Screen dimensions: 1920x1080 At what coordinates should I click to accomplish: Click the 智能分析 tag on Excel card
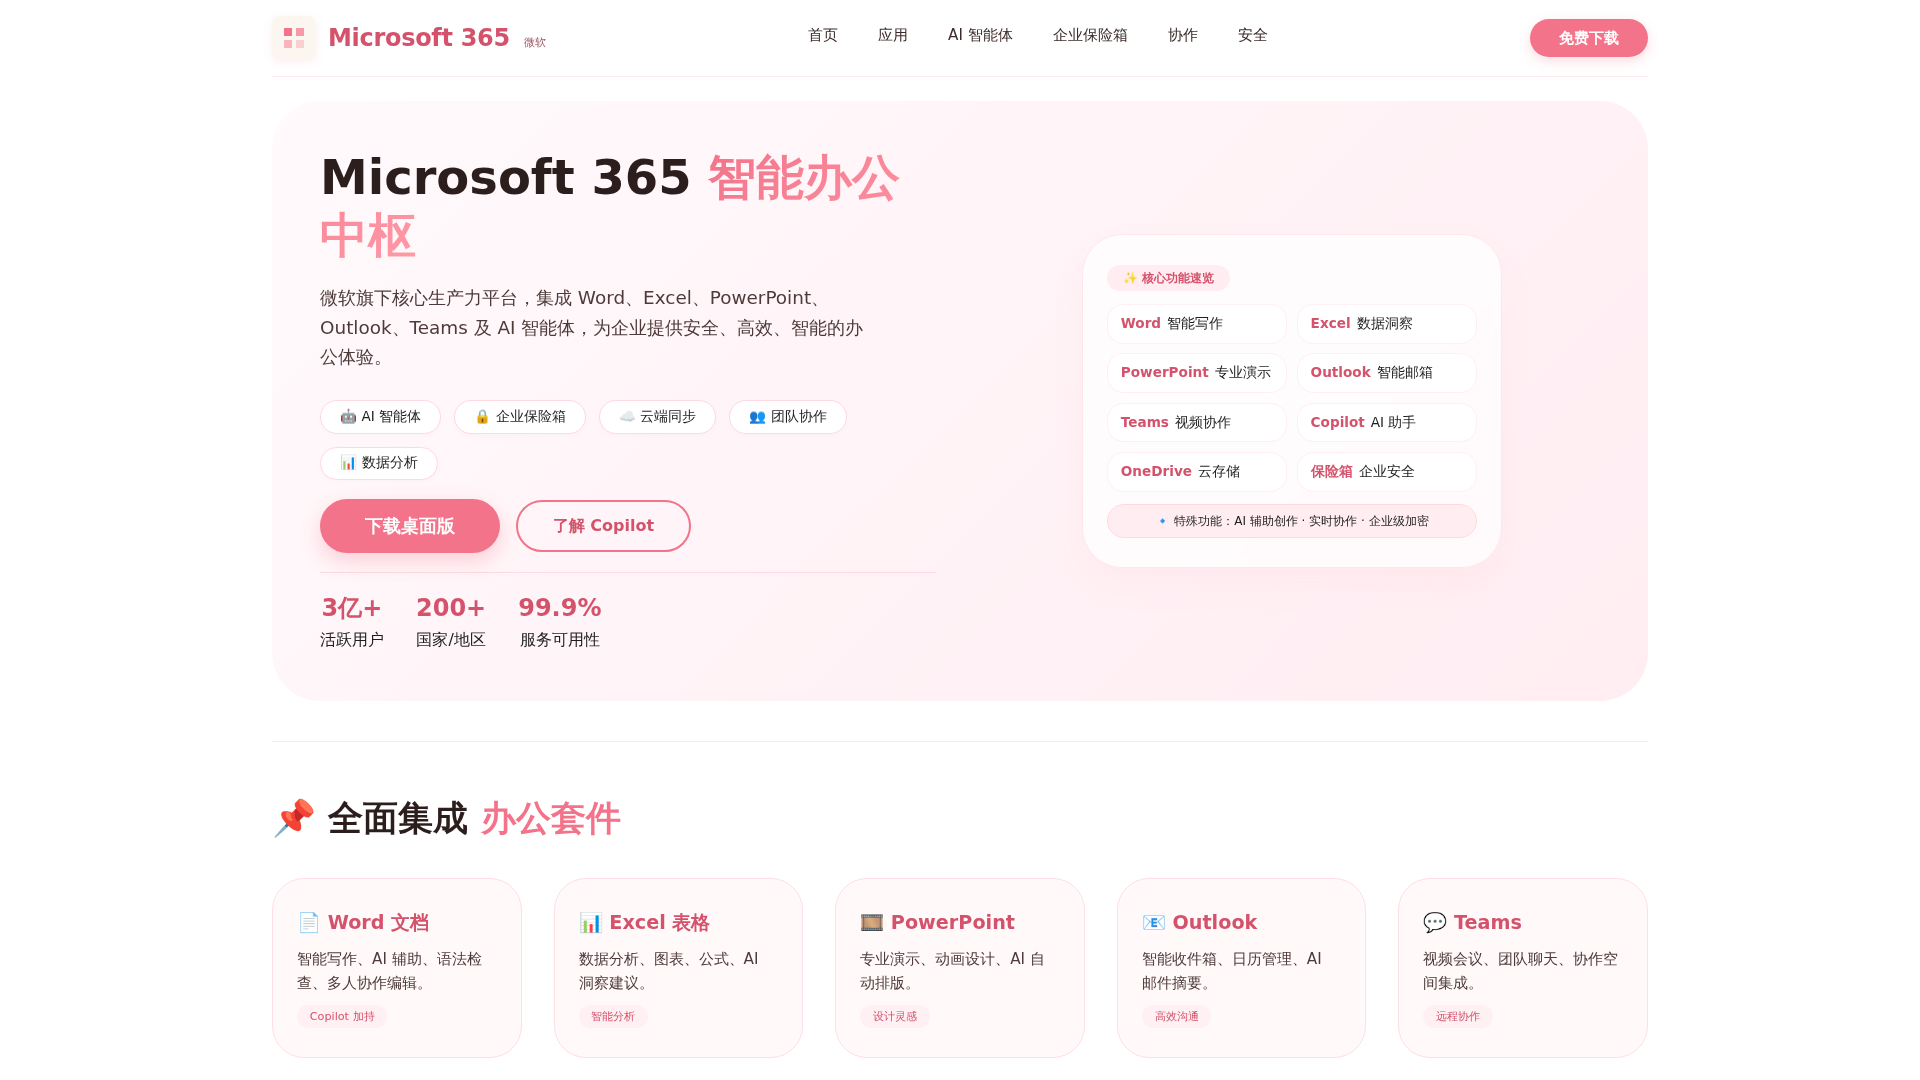(613, 1016)
